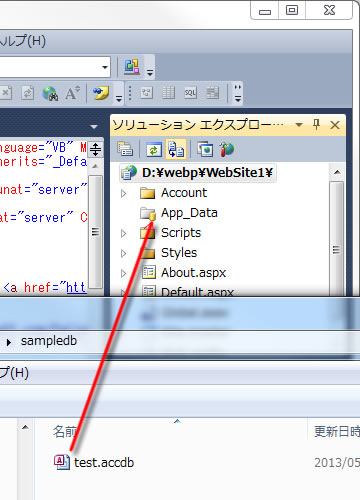Screen dimensions: 360x500
Task: Click the colored blocks toolbar icon
Action: click(x=132, y=66)
